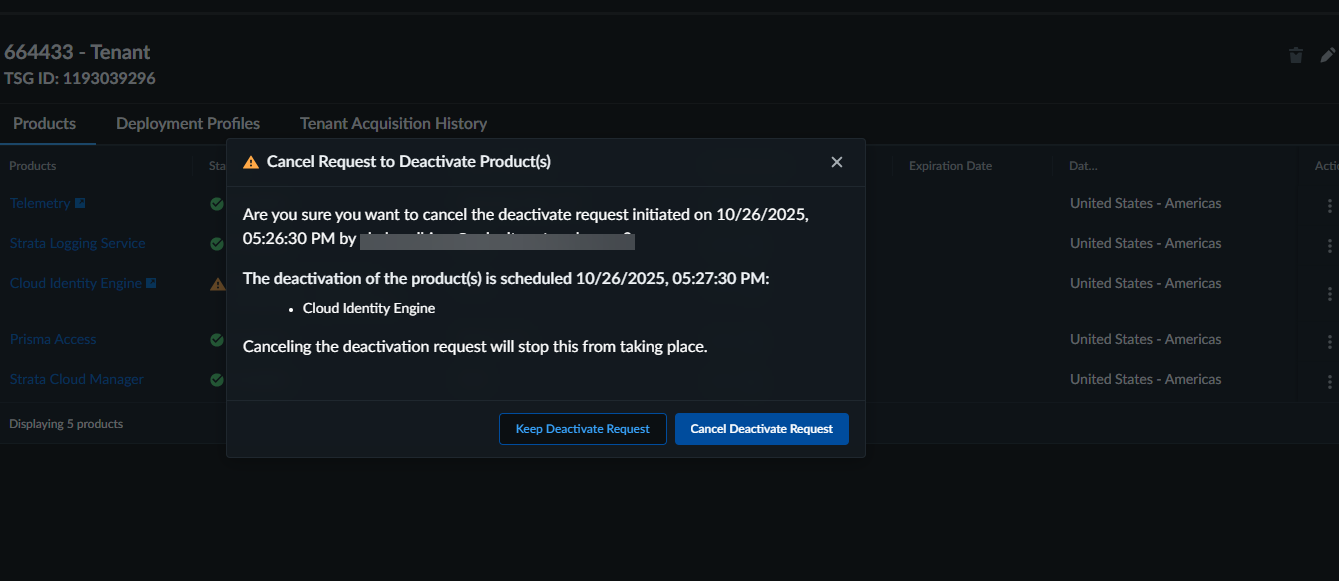This screenshot has height=581, width=1339.
Task: Click the green status check for Telemetry
Action: (216, 204)
